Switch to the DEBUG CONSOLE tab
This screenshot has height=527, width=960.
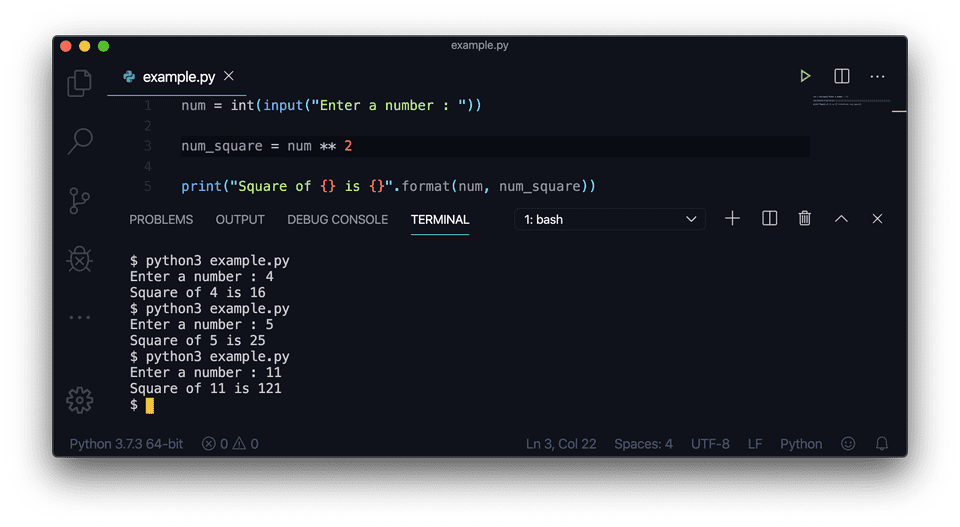coord(337,220)
